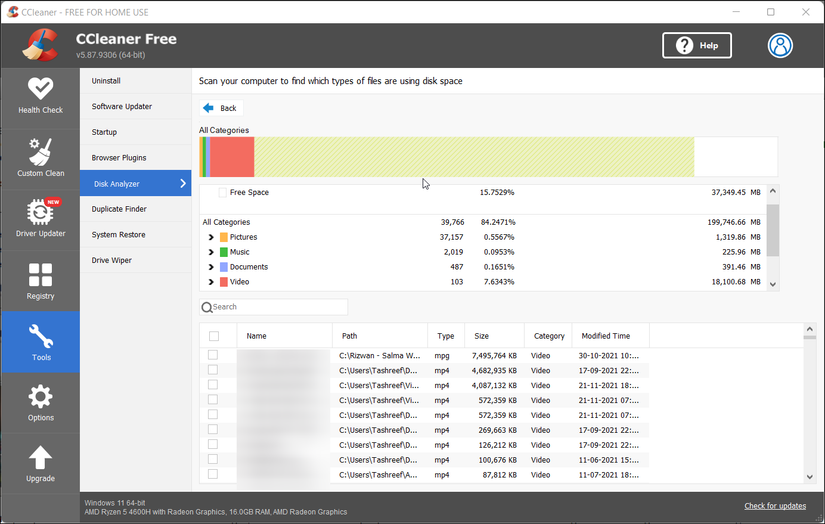Click the Help button
825x524 pixels.
(x=697, y=45)
